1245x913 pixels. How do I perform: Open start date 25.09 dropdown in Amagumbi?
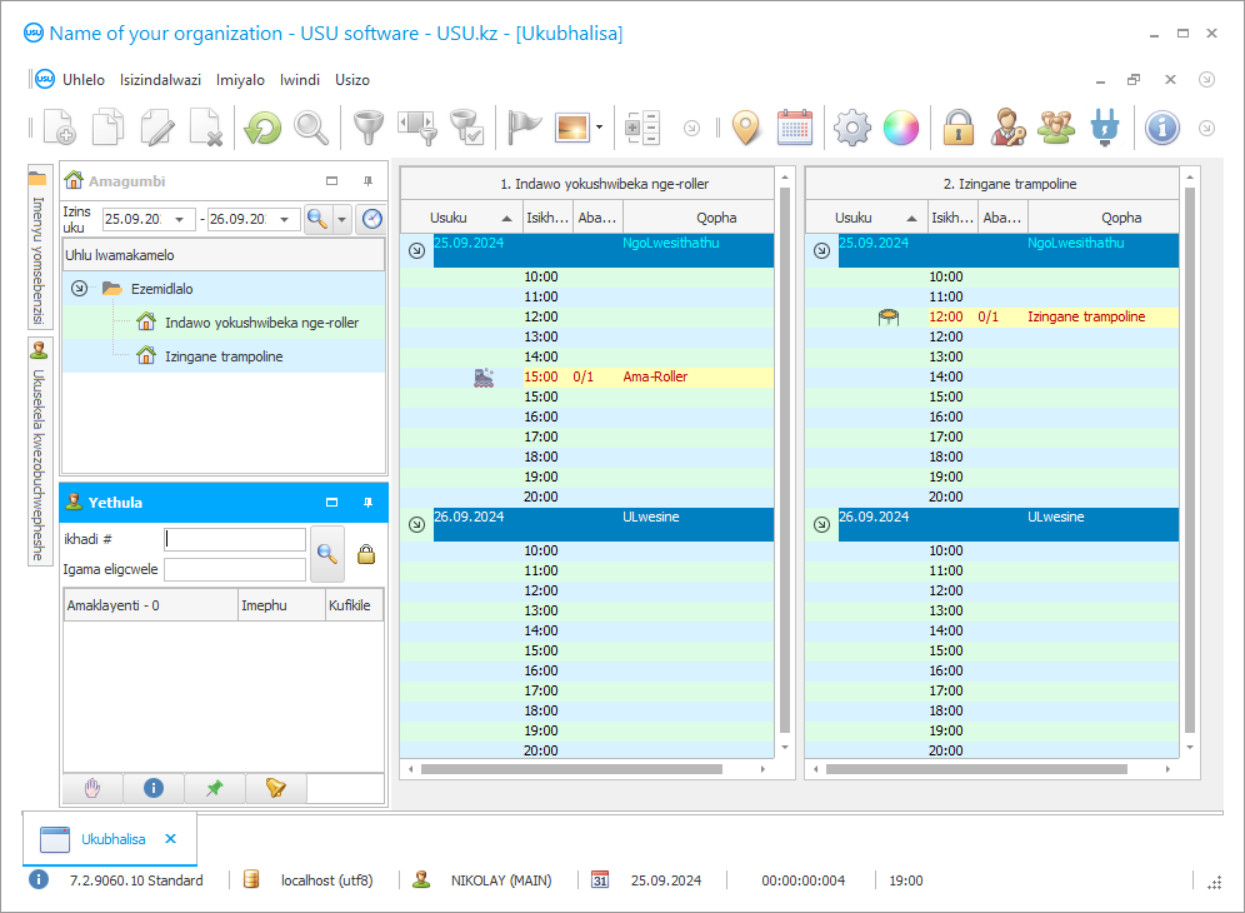pyautogui.click(x=181, y=220)
